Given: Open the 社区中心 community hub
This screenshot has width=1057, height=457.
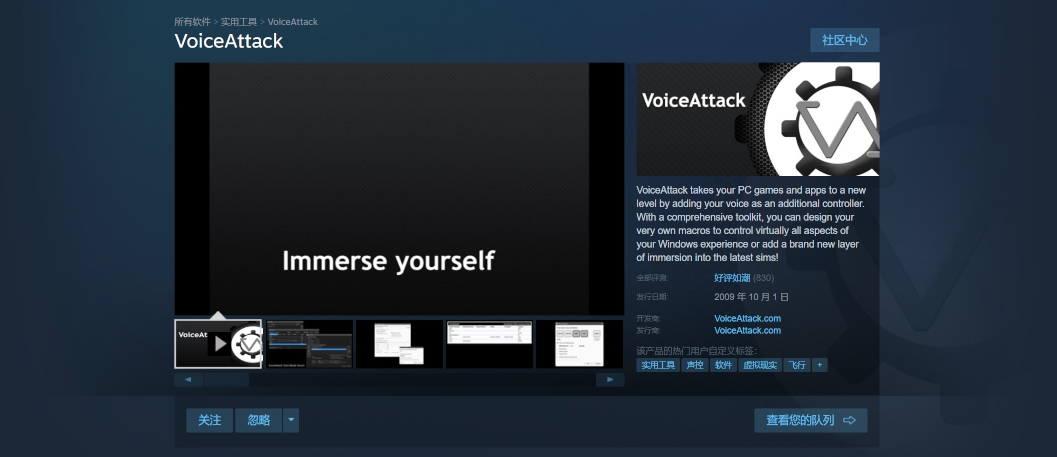Looking at the screenshot, I should (844, 40).
